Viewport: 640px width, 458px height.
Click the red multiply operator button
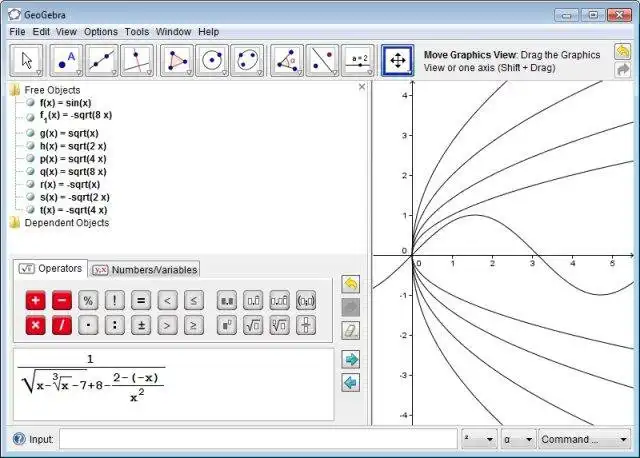click(x=36, y=325)
